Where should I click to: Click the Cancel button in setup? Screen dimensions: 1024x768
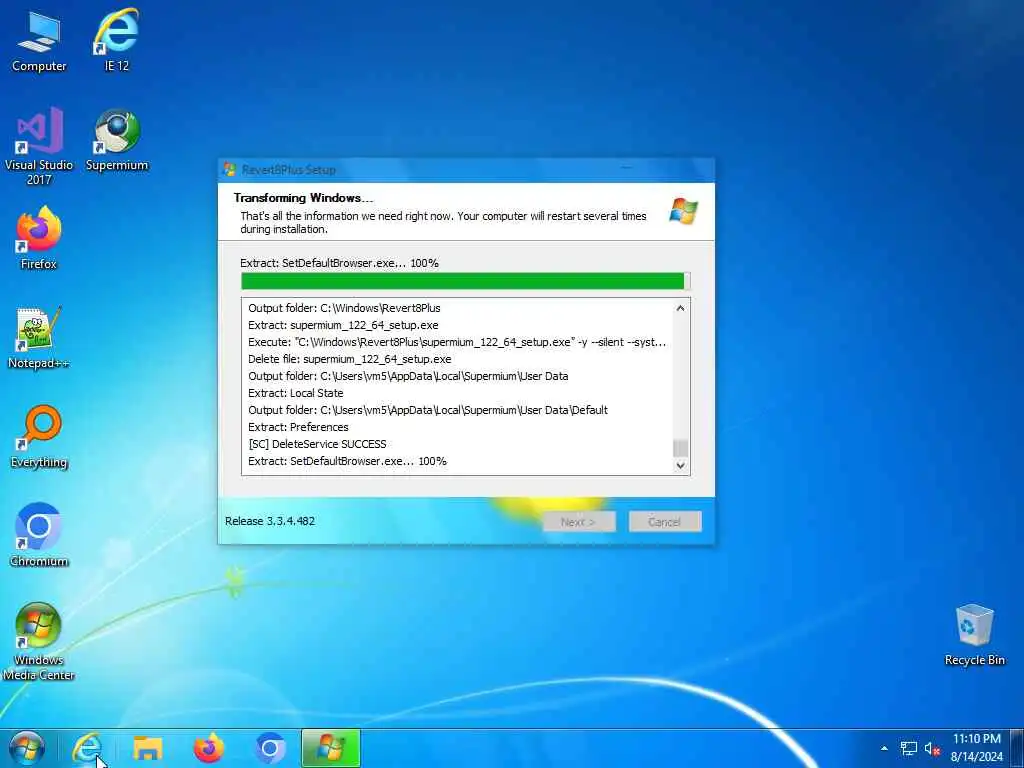click(665, 522)
